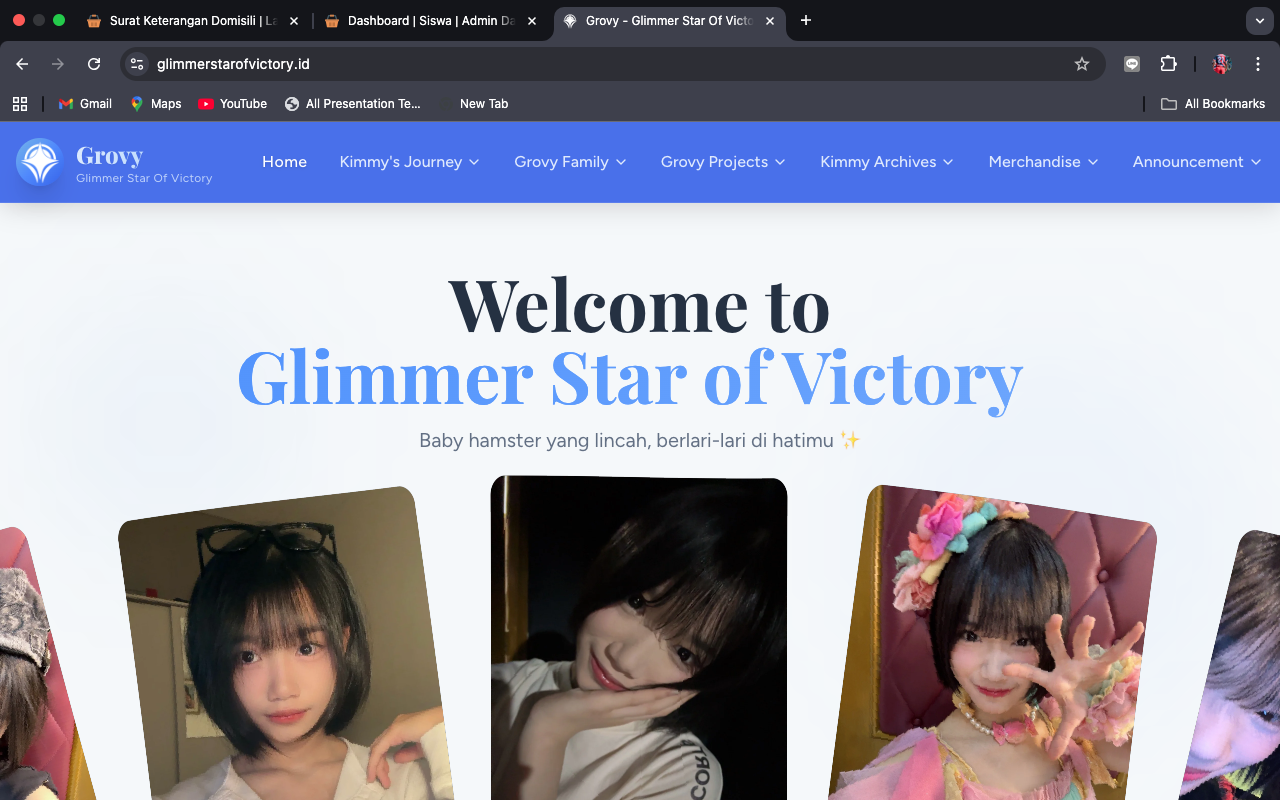1280x800 pixels.
Task: Close the Surat Keterangan Domisili tab
Action: click(x=294, y=21)
